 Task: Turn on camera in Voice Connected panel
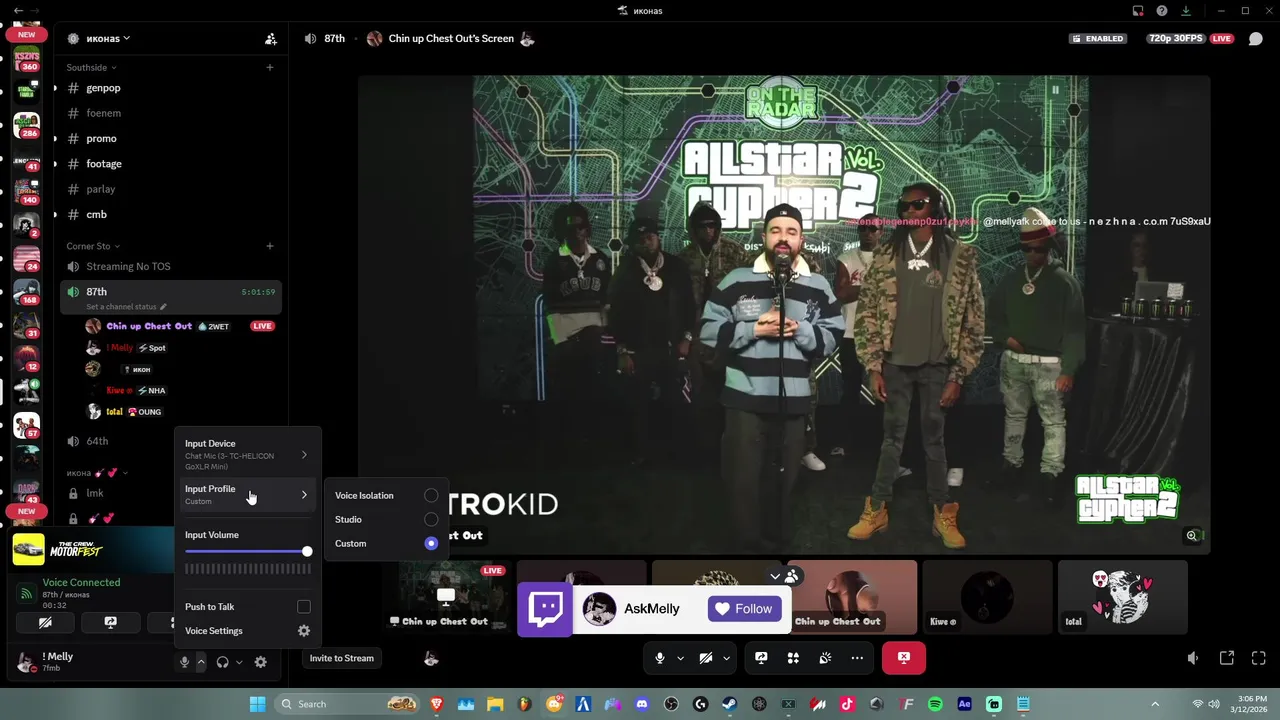[45, 622]
